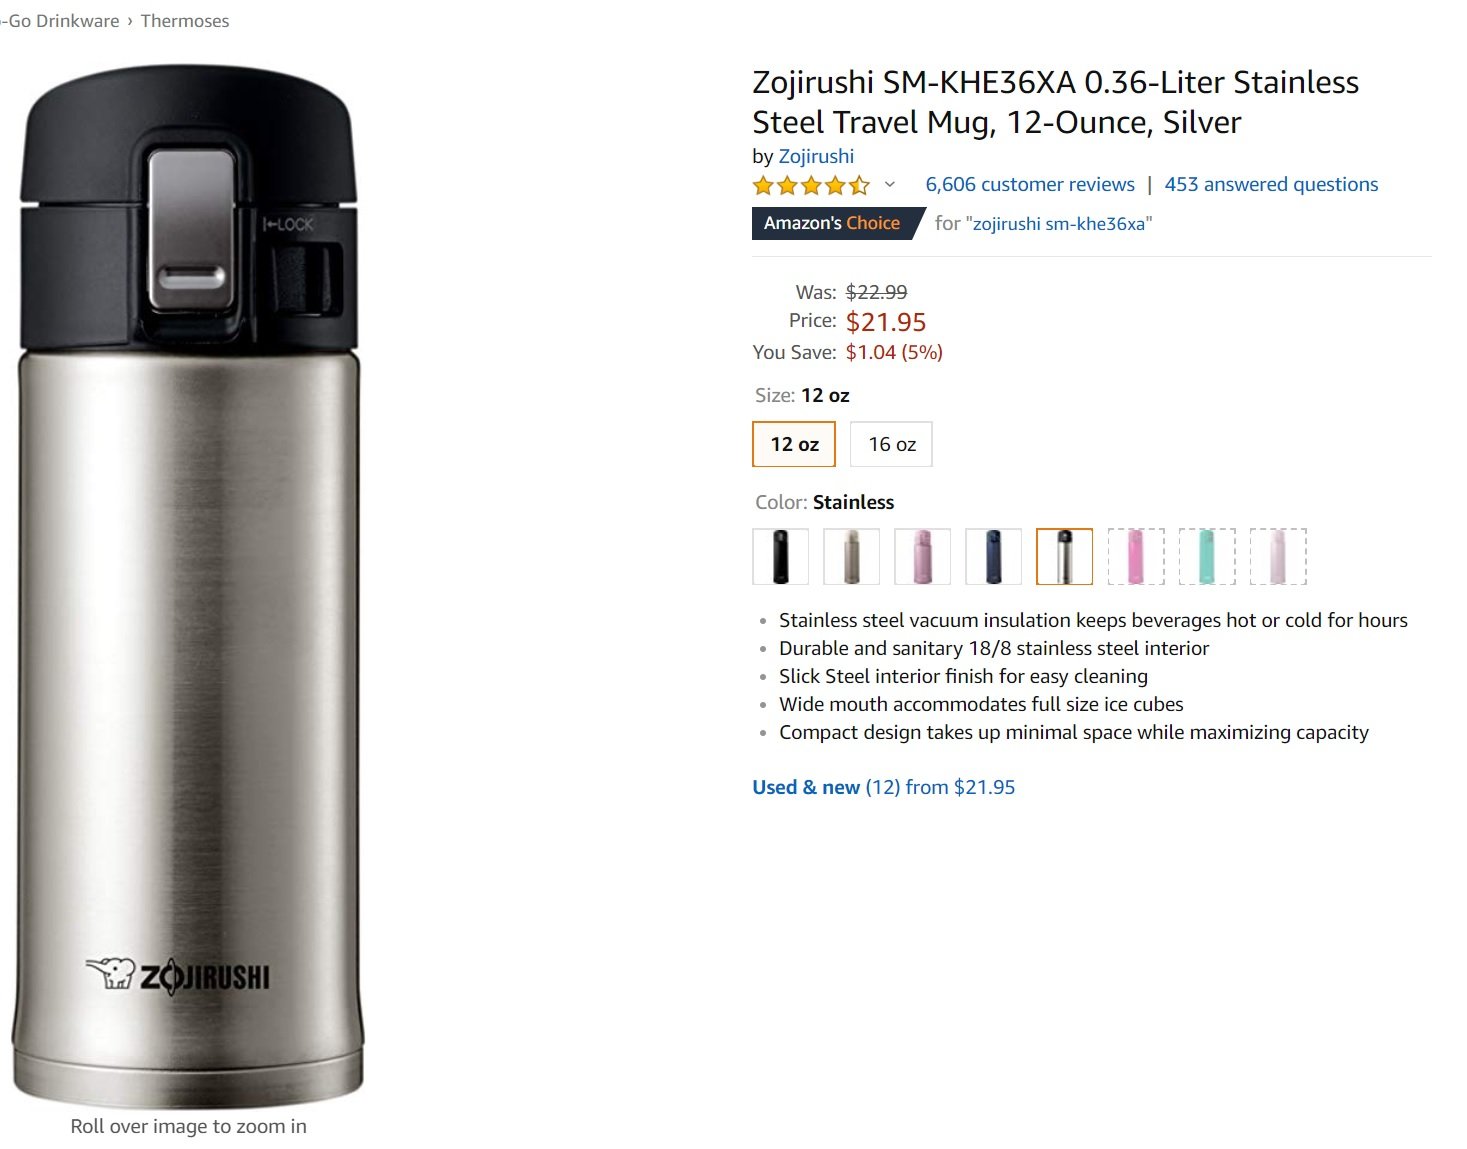Select the turquoise mug swatch
The width and height of the screenshot is (1467, 1149).
(1207, 556)
